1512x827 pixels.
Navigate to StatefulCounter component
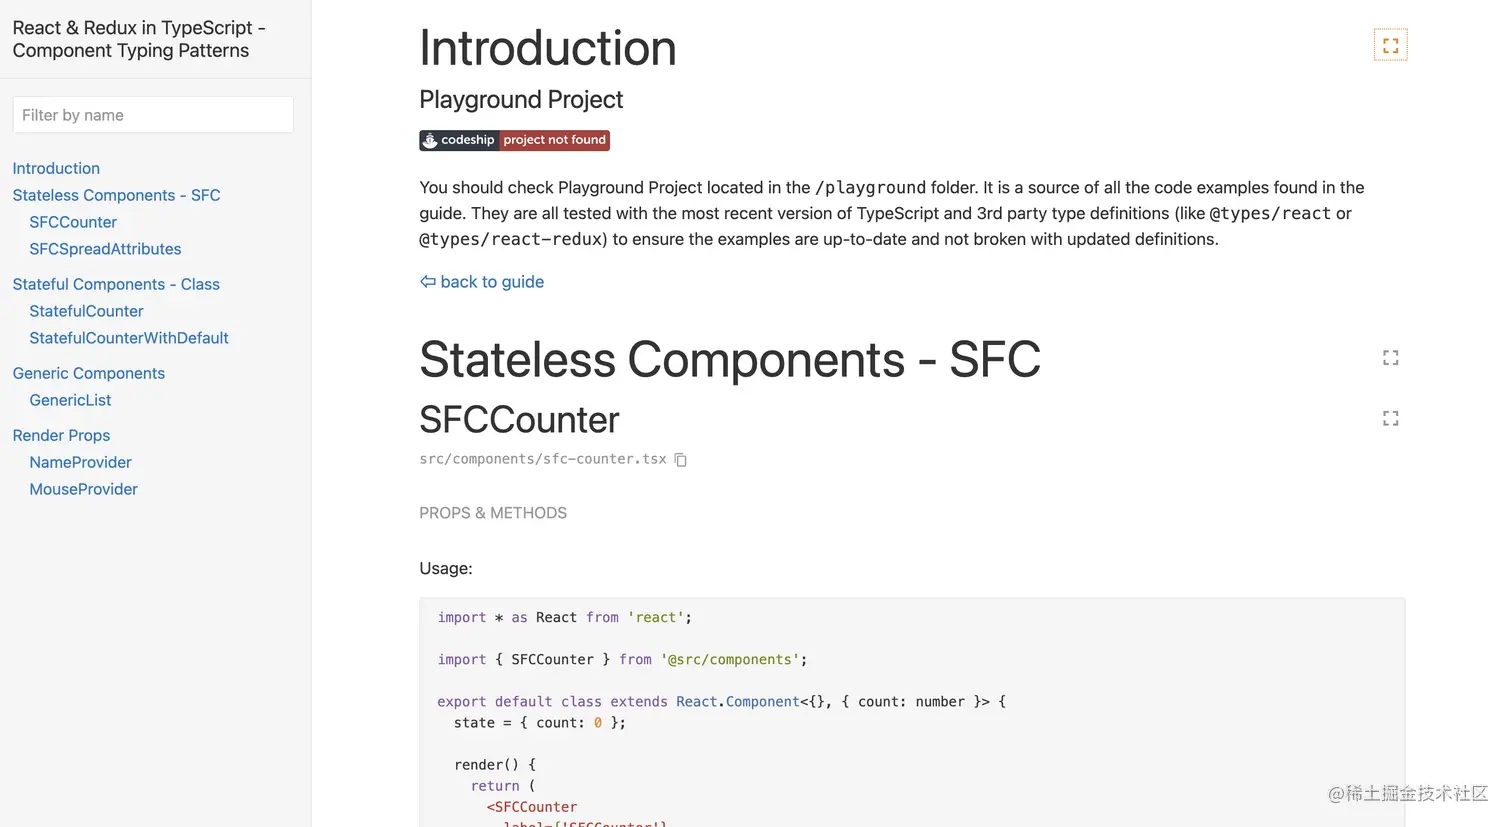tap(86, 311)
